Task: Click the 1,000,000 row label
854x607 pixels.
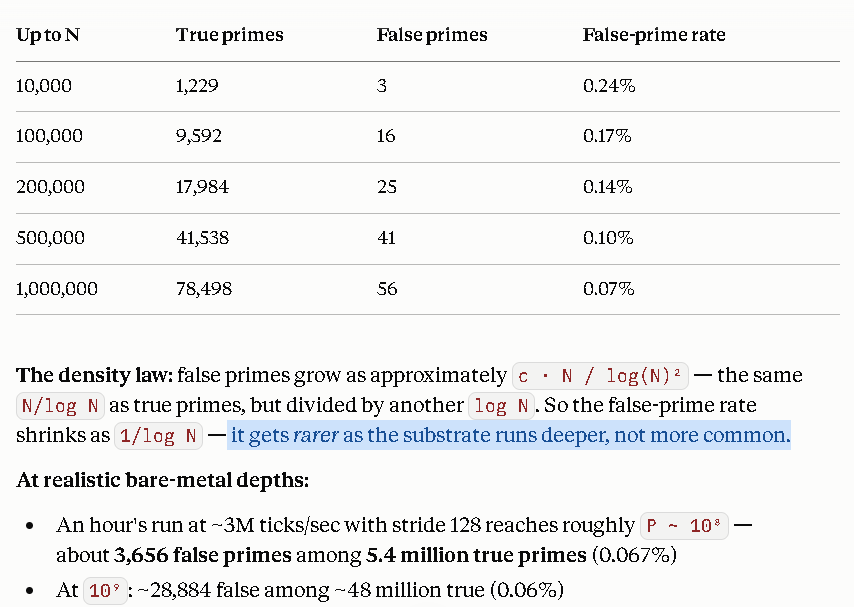Action: pos(57,289)
